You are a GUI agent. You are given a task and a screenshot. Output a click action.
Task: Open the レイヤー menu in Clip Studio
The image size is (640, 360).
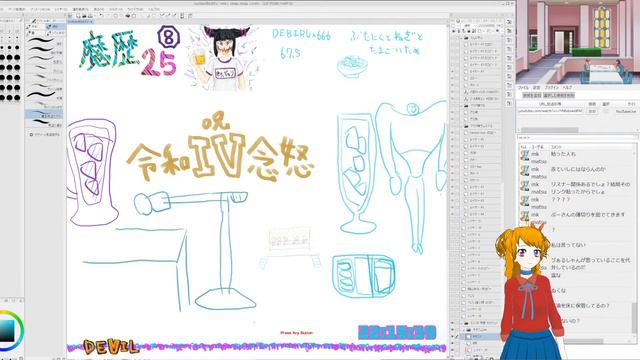tap(61, 9)
